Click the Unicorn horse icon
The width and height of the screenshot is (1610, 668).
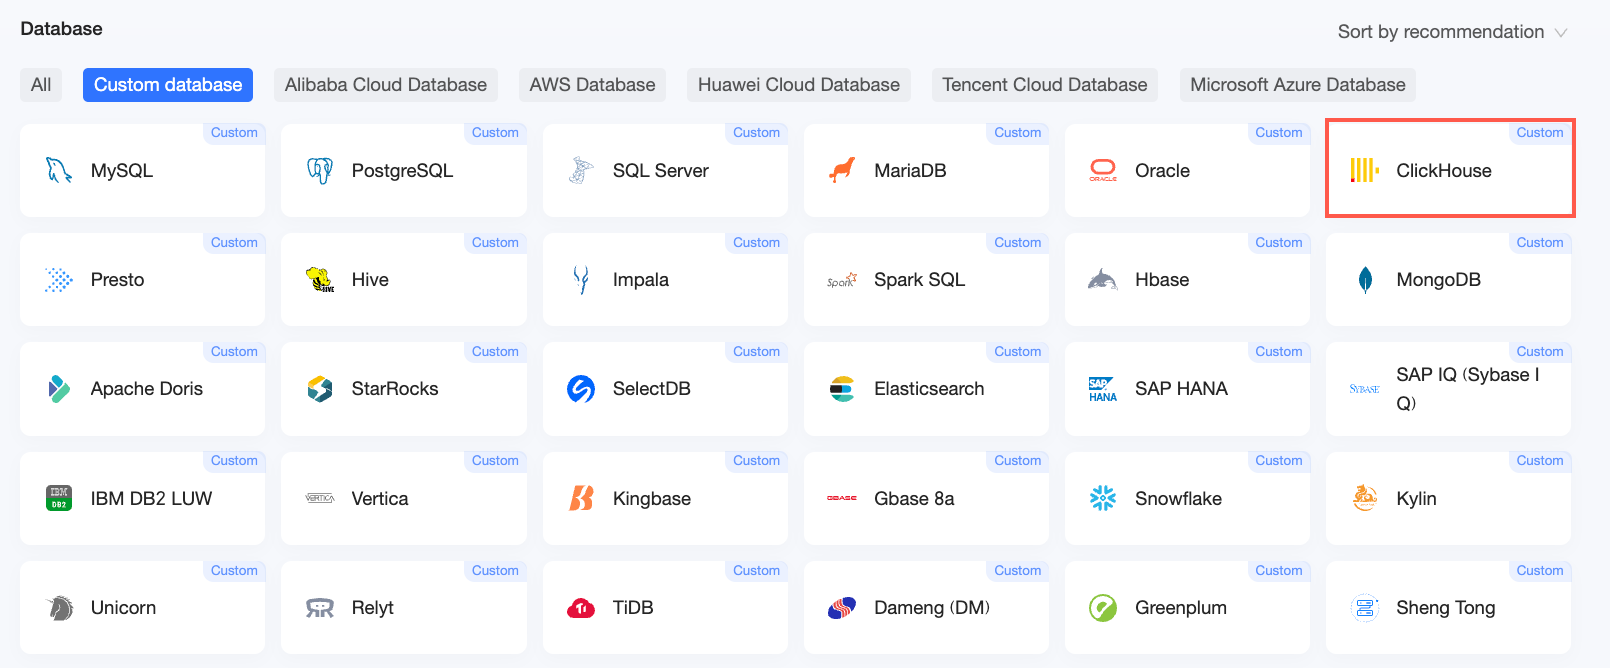59,608
